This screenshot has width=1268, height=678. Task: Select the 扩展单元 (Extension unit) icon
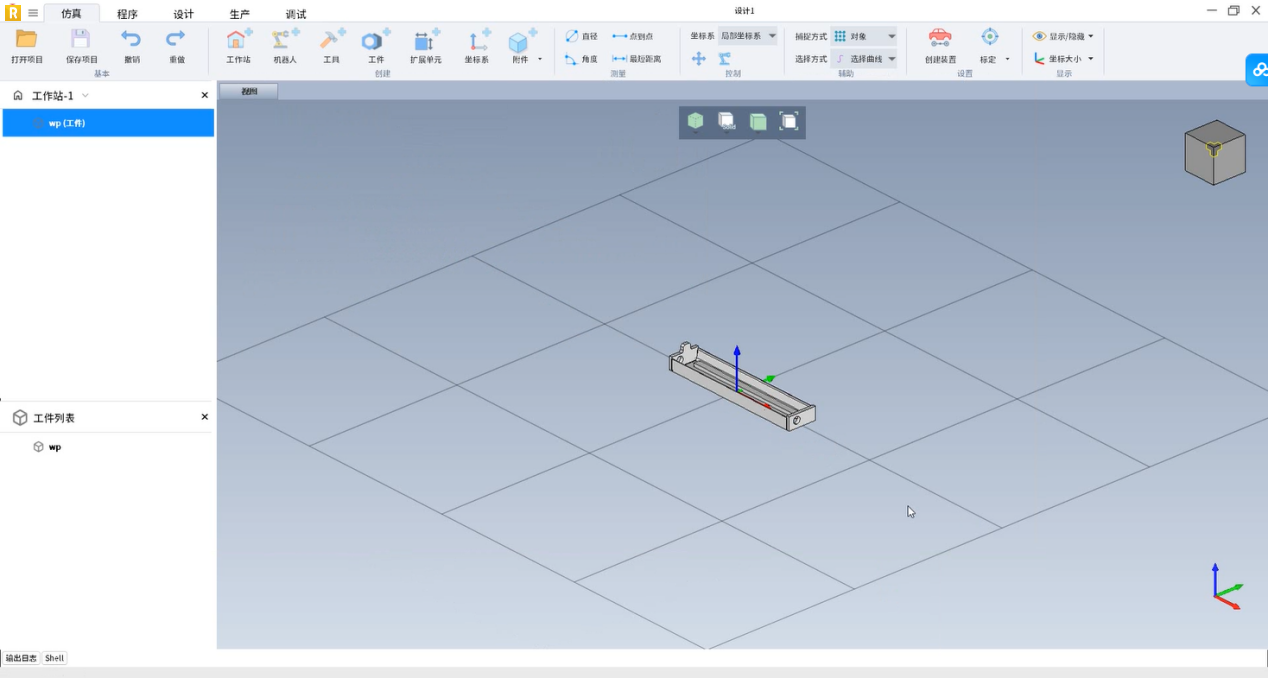pyautogui.click(x=425, y=41)
